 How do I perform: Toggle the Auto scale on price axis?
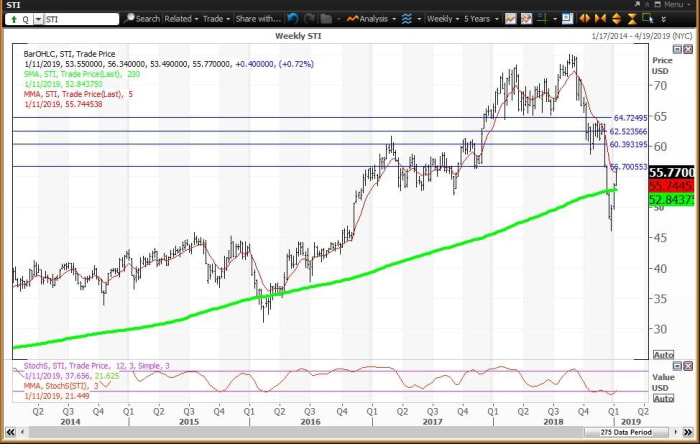point(663,355)
